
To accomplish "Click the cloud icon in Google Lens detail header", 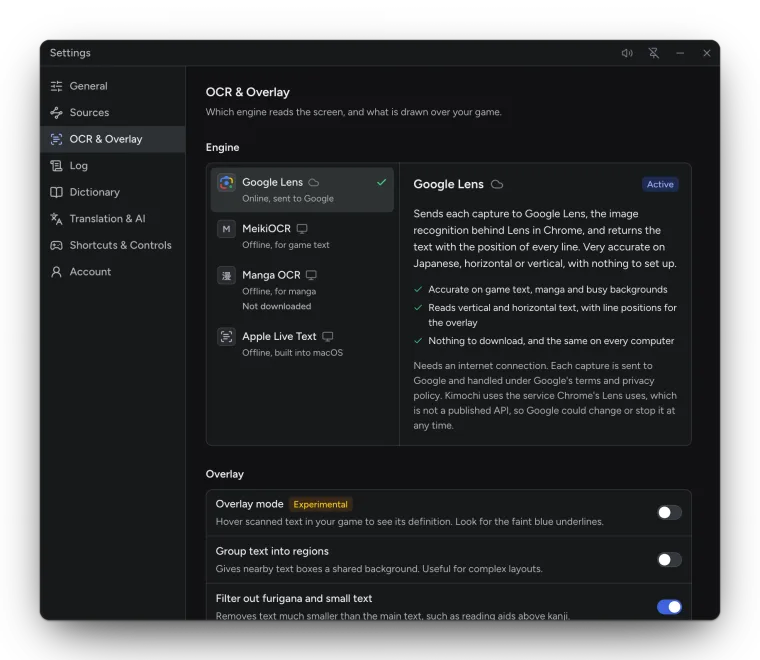I will [x=497, y=185].
